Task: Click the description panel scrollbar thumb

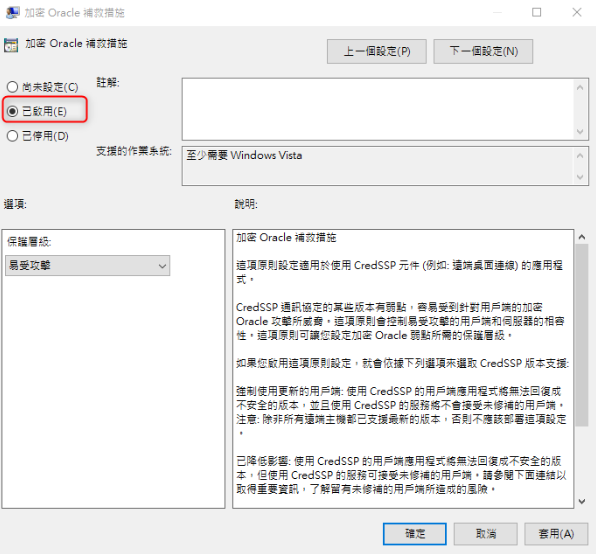Action: click(x=582, y=335)
